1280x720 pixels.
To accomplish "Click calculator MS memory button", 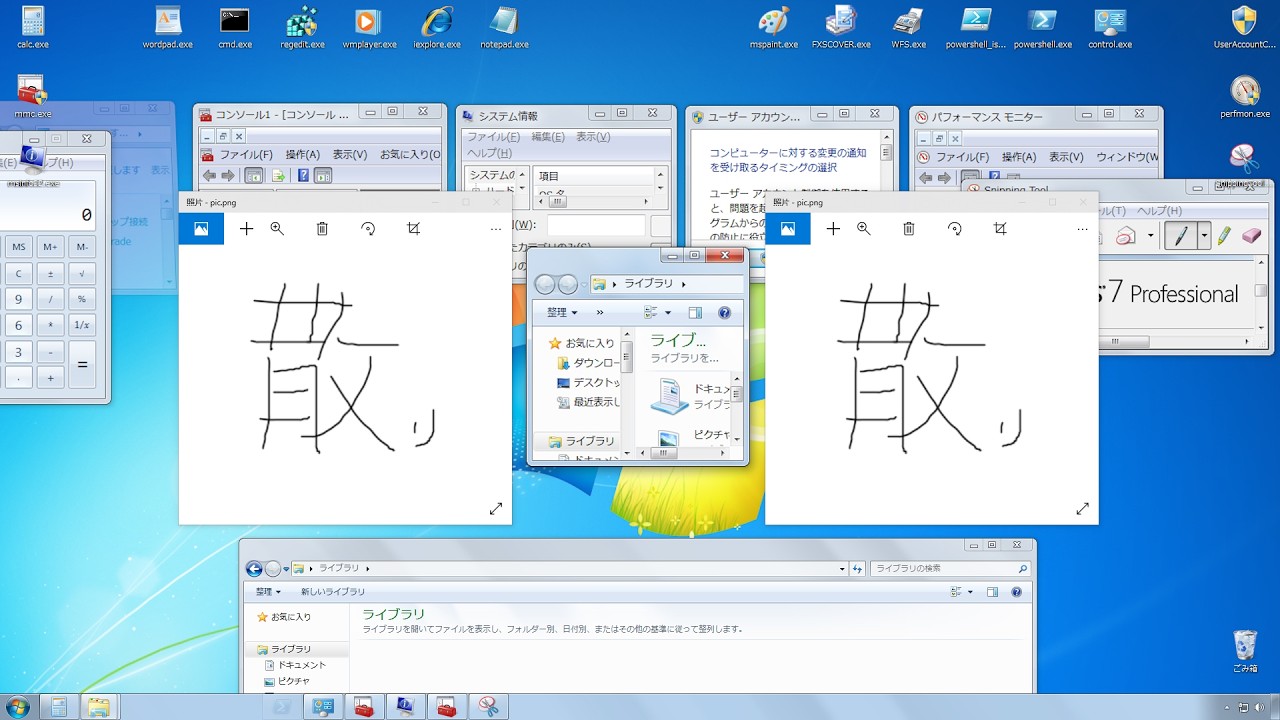I will point(18,246).
